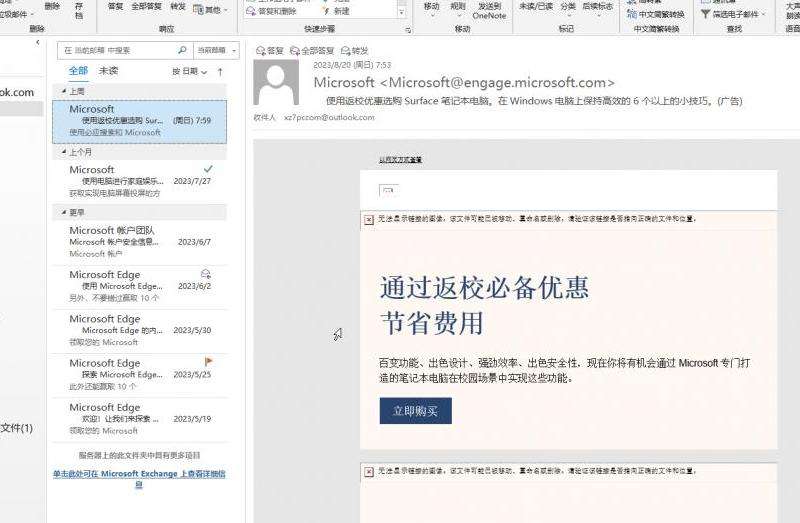
Task: Open the 当前邮箱 search scope dropdown
Action: (x=216, y=51)
